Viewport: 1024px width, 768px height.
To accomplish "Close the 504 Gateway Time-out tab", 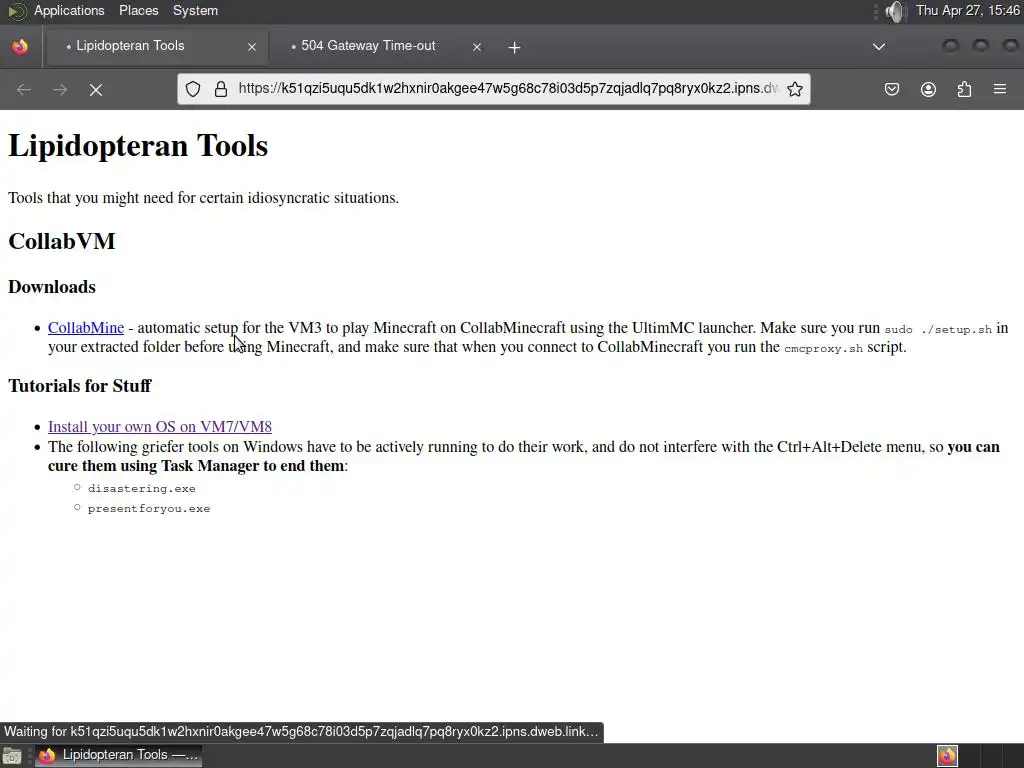I will click(x=477, y=47).
